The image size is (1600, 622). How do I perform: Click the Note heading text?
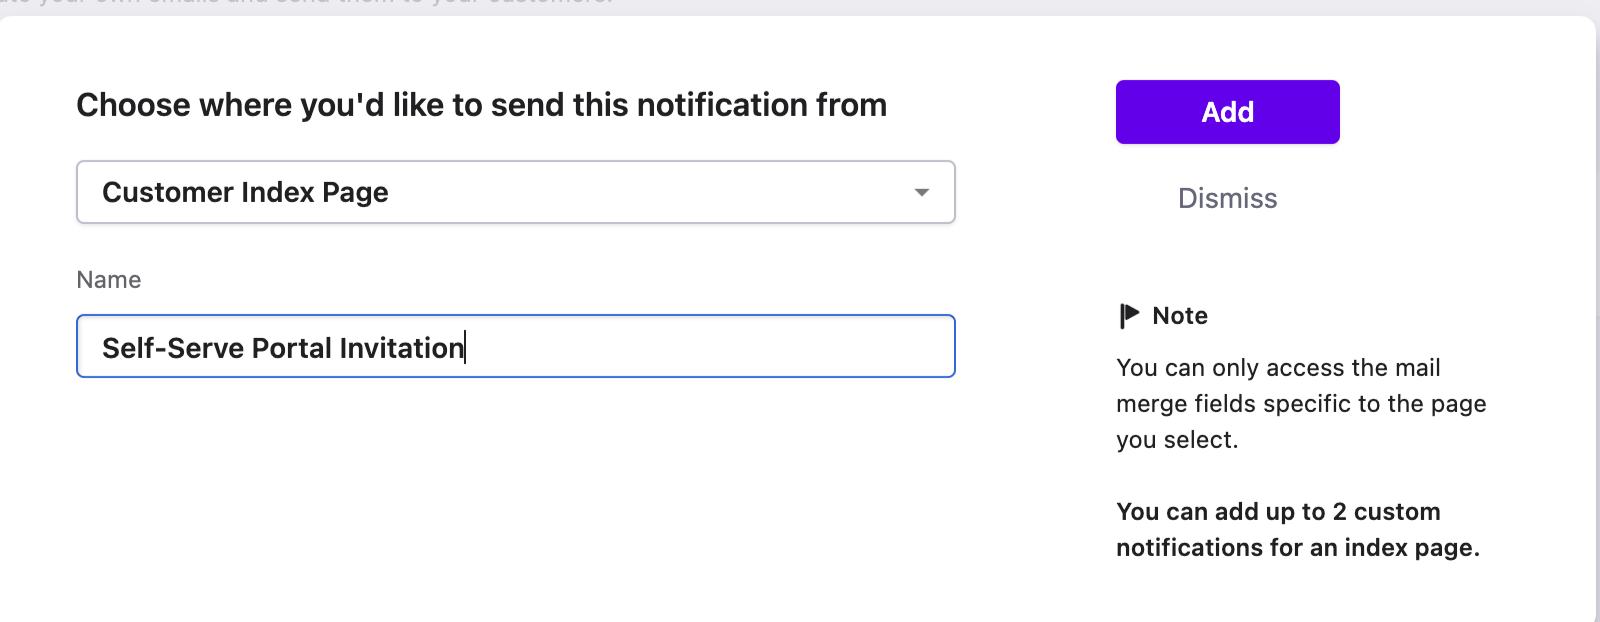[1180, 316]
